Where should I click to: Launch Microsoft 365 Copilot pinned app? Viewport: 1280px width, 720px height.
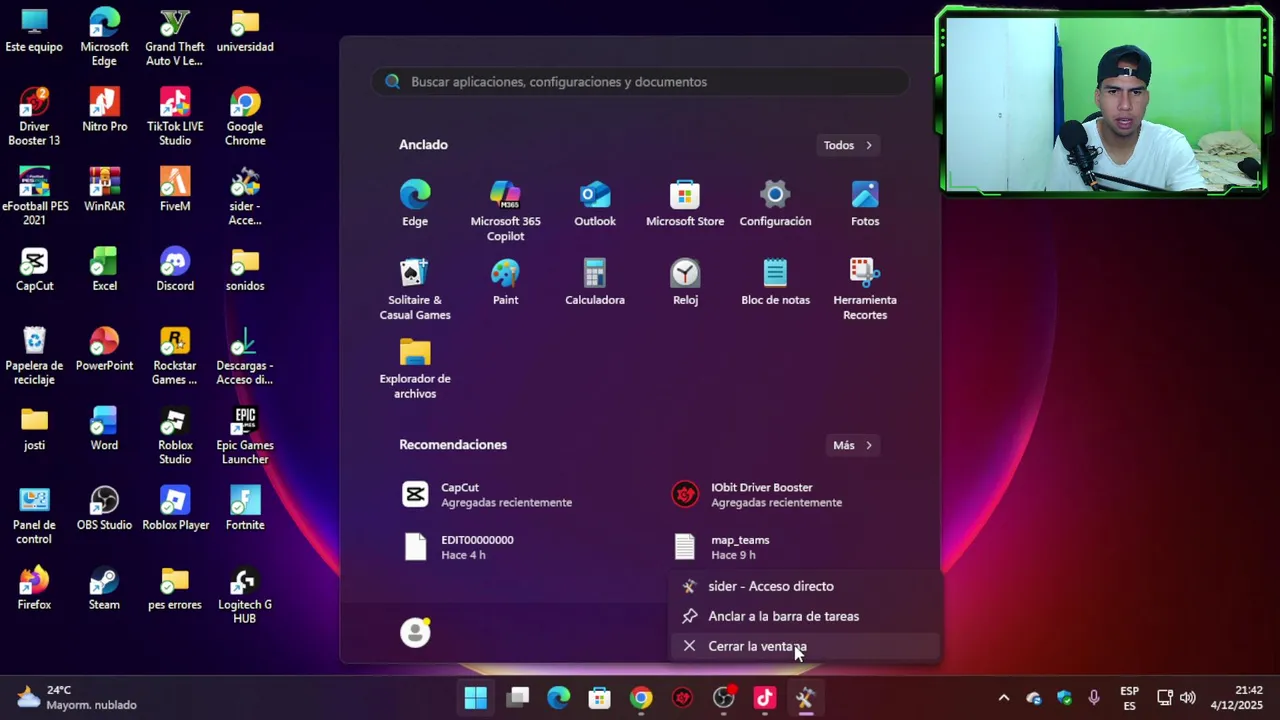click(505, 211)
